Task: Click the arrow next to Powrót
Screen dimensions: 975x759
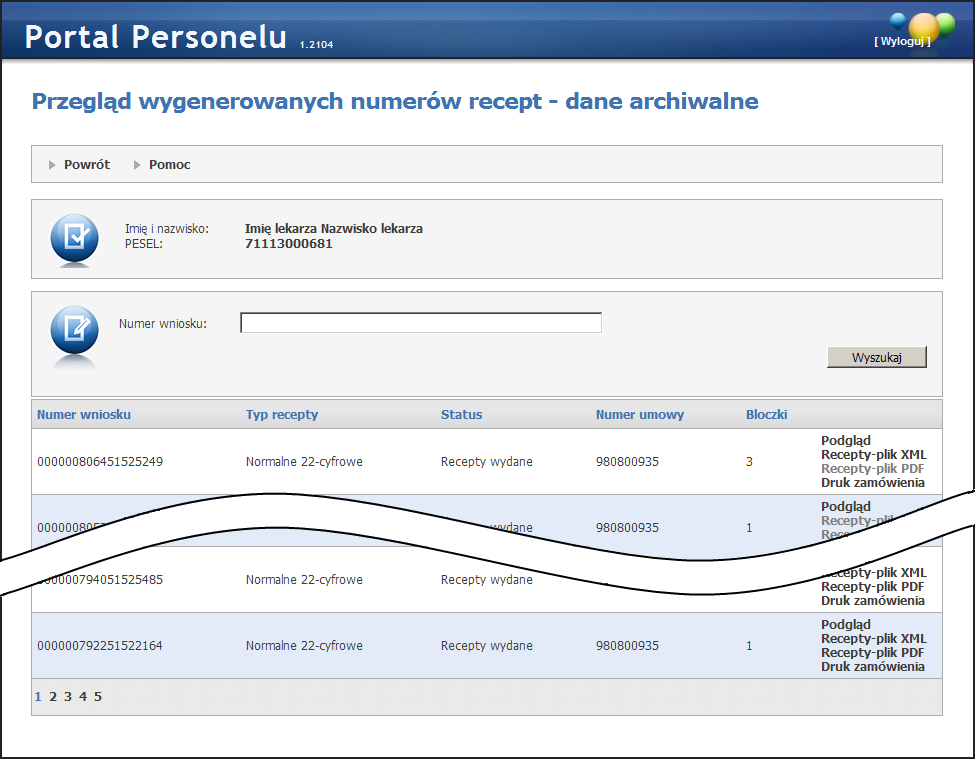Action: coord(52,165)
